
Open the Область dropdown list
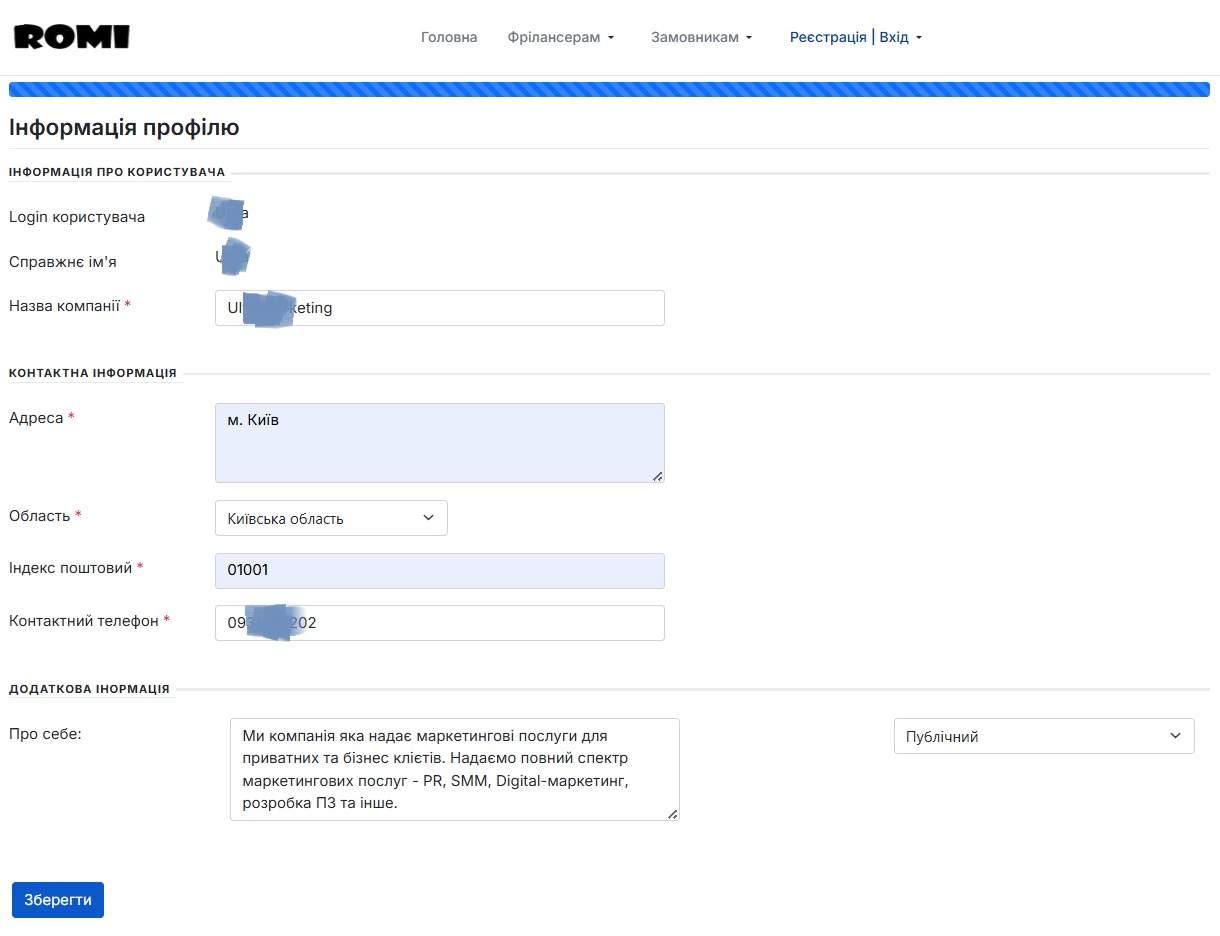pyautogui.click(x=331, y=518)
